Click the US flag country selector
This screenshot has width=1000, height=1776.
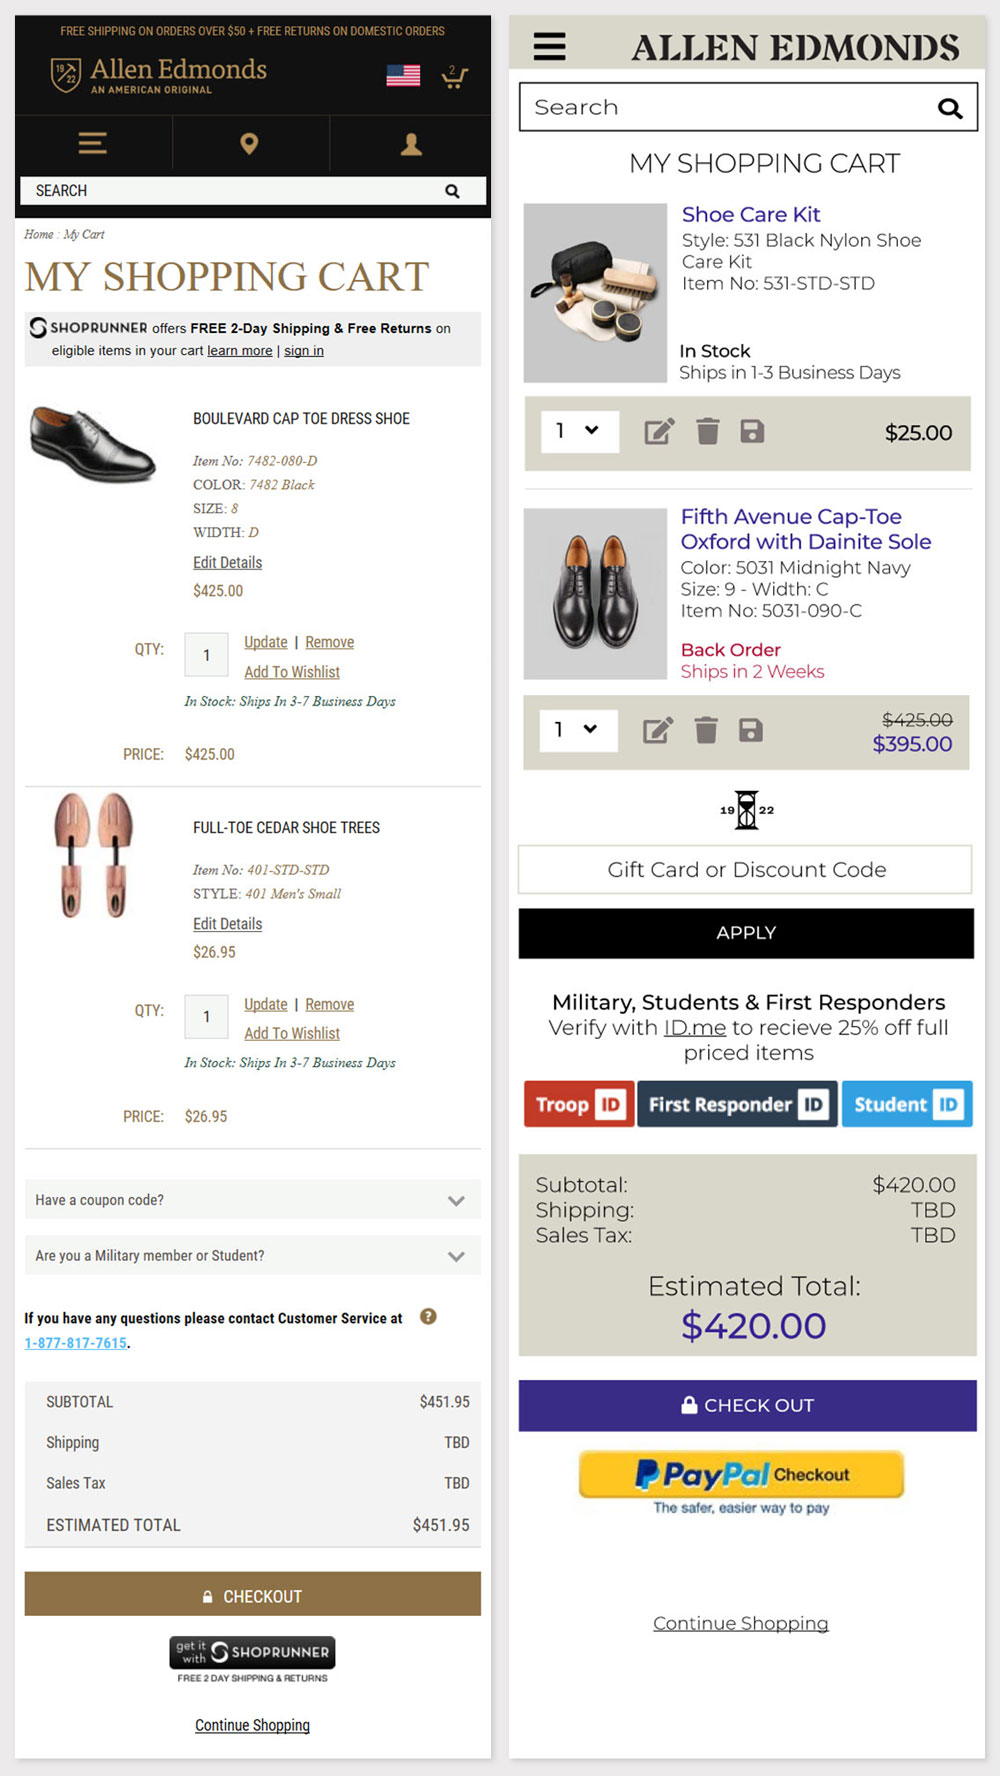[403, 73]
